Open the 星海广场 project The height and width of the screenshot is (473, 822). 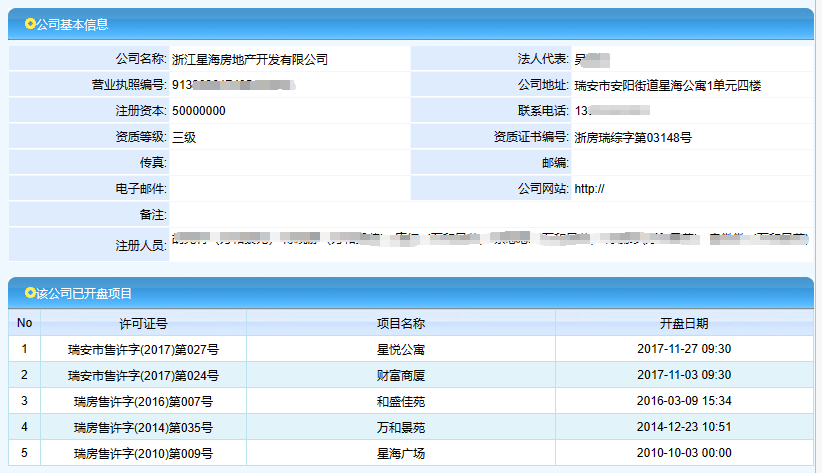pyautogui.click(x=400, y=453)
